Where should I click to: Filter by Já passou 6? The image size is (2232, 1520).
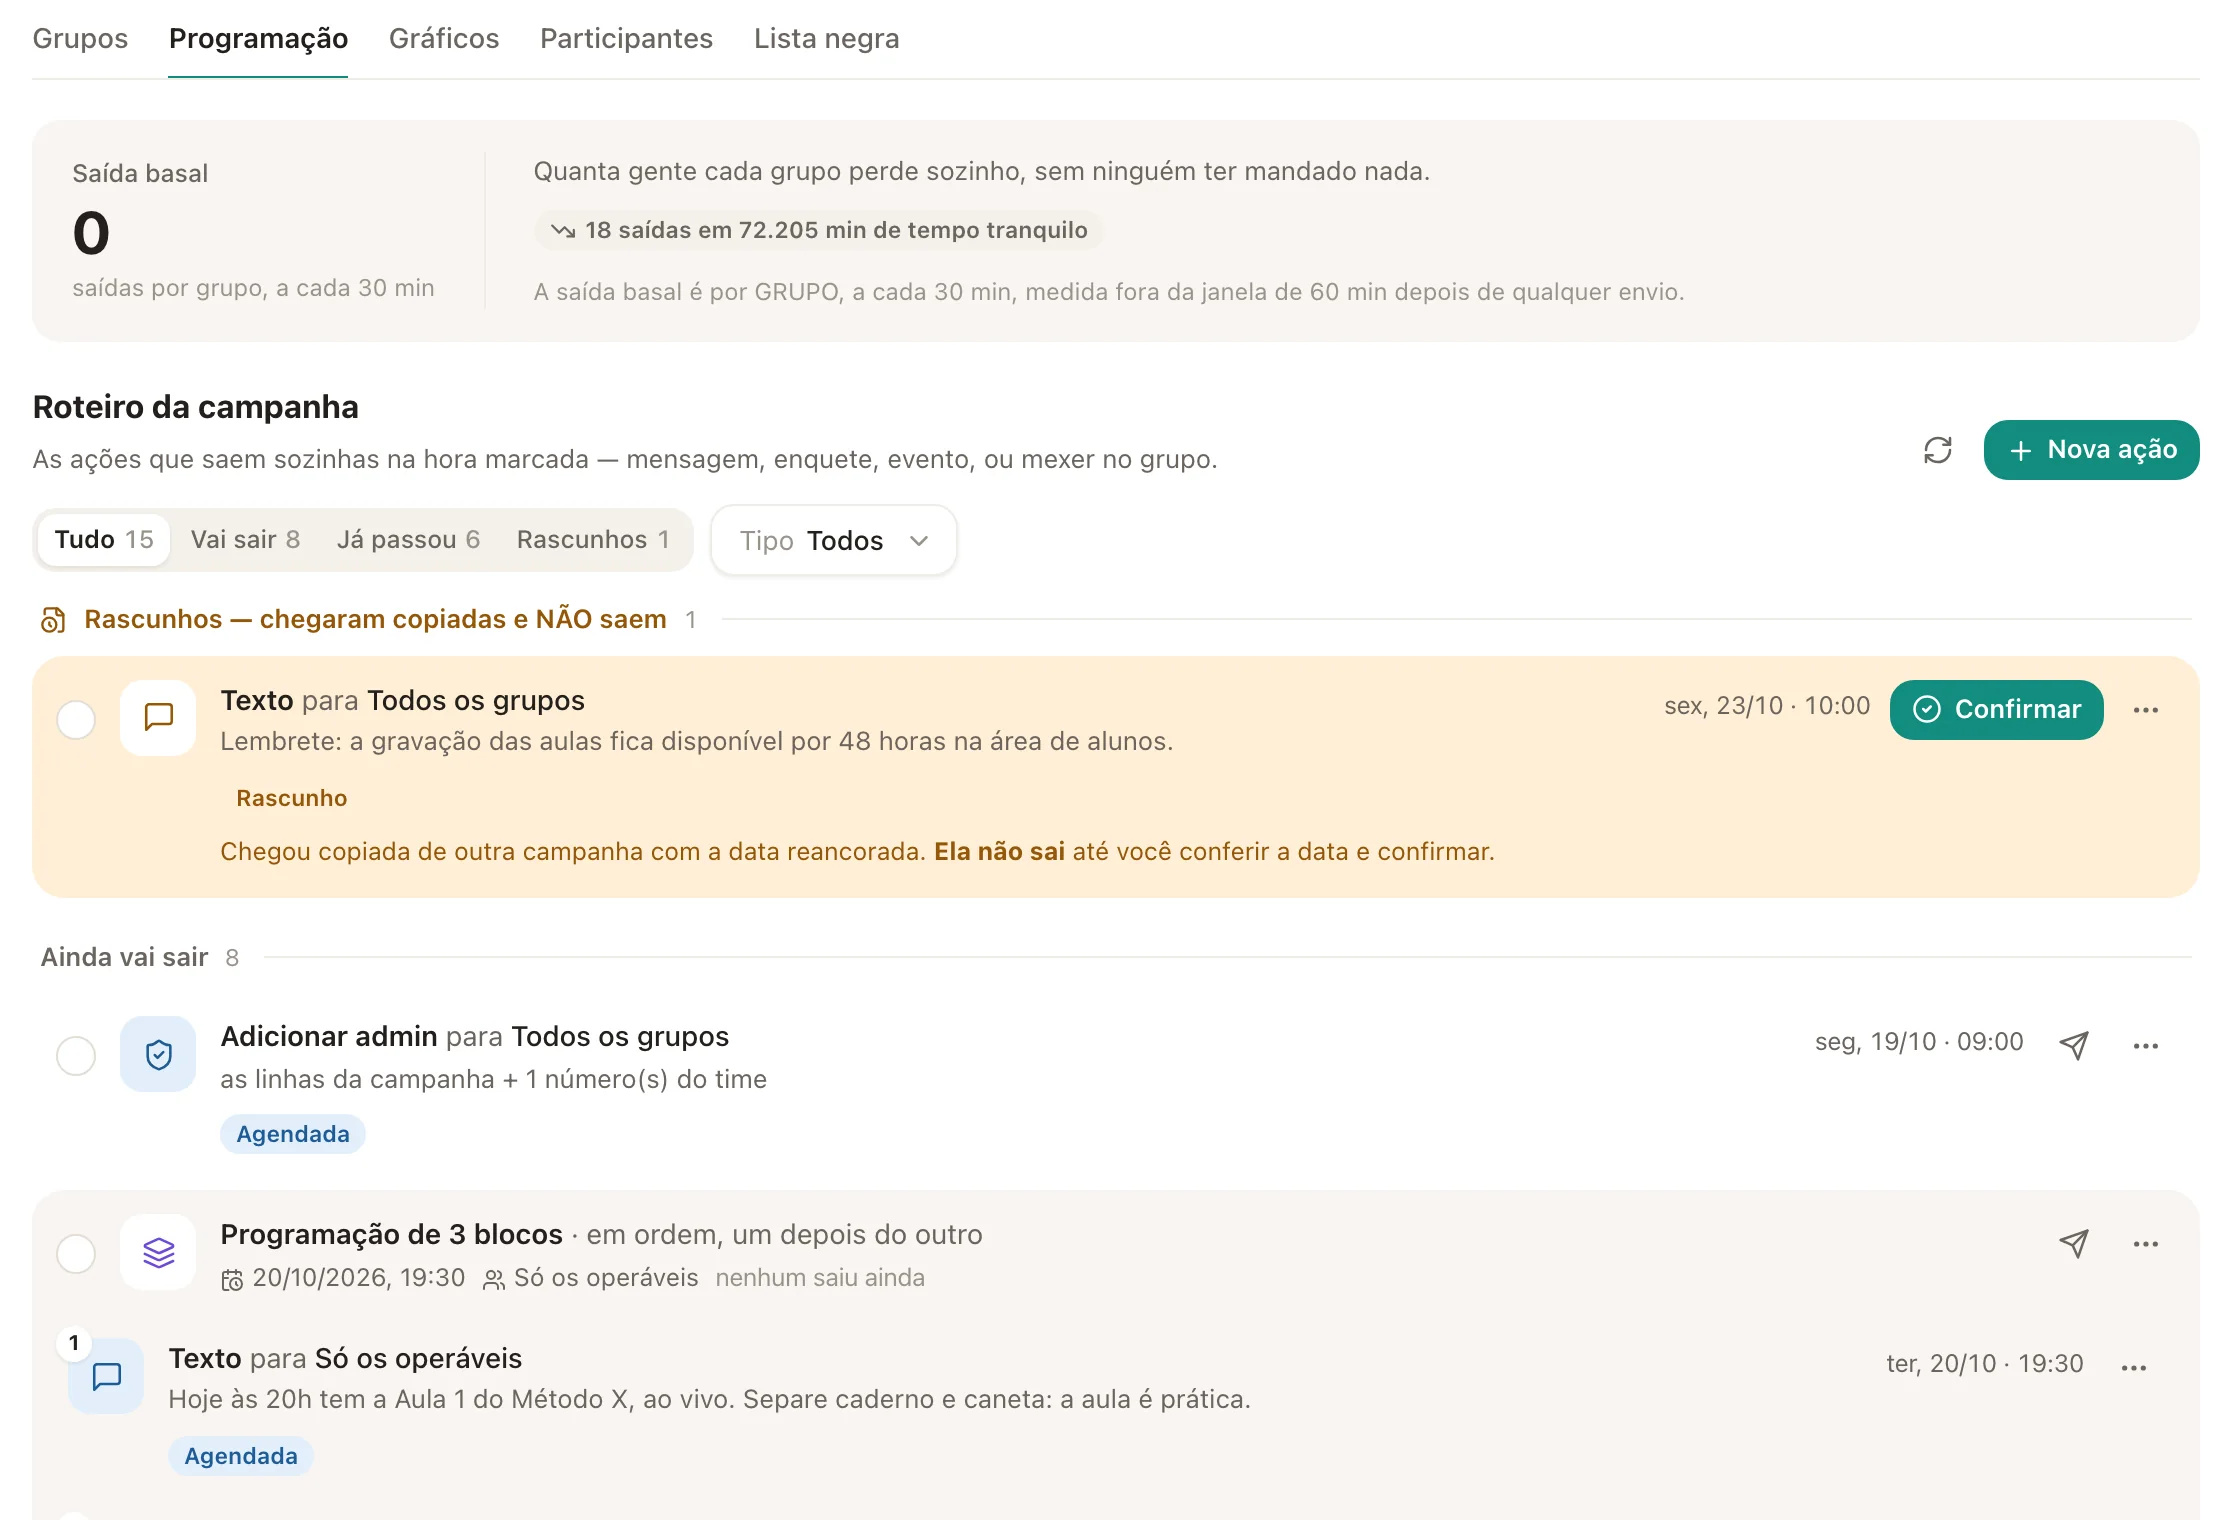pyautogui.click(x=408, y=540)
